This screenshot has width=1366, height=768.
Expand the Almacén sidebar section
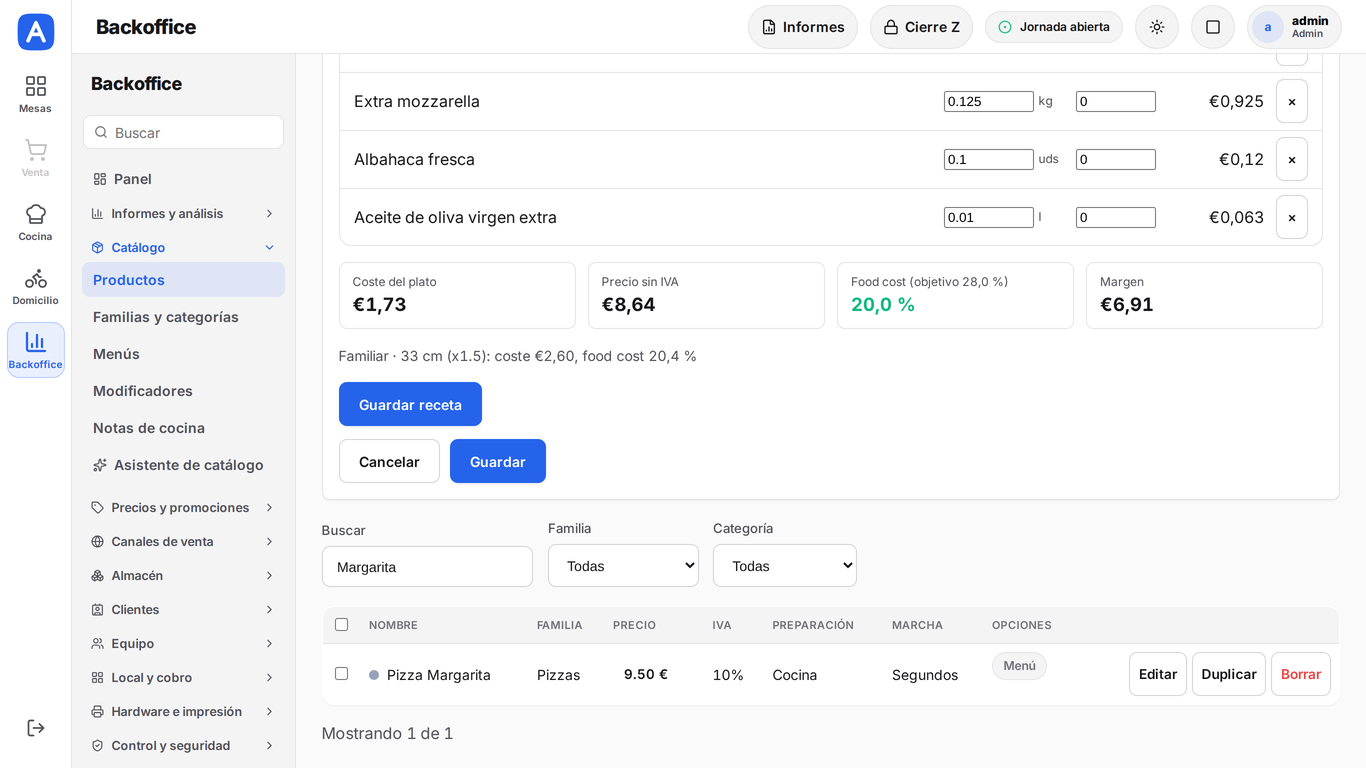[183, 575]
